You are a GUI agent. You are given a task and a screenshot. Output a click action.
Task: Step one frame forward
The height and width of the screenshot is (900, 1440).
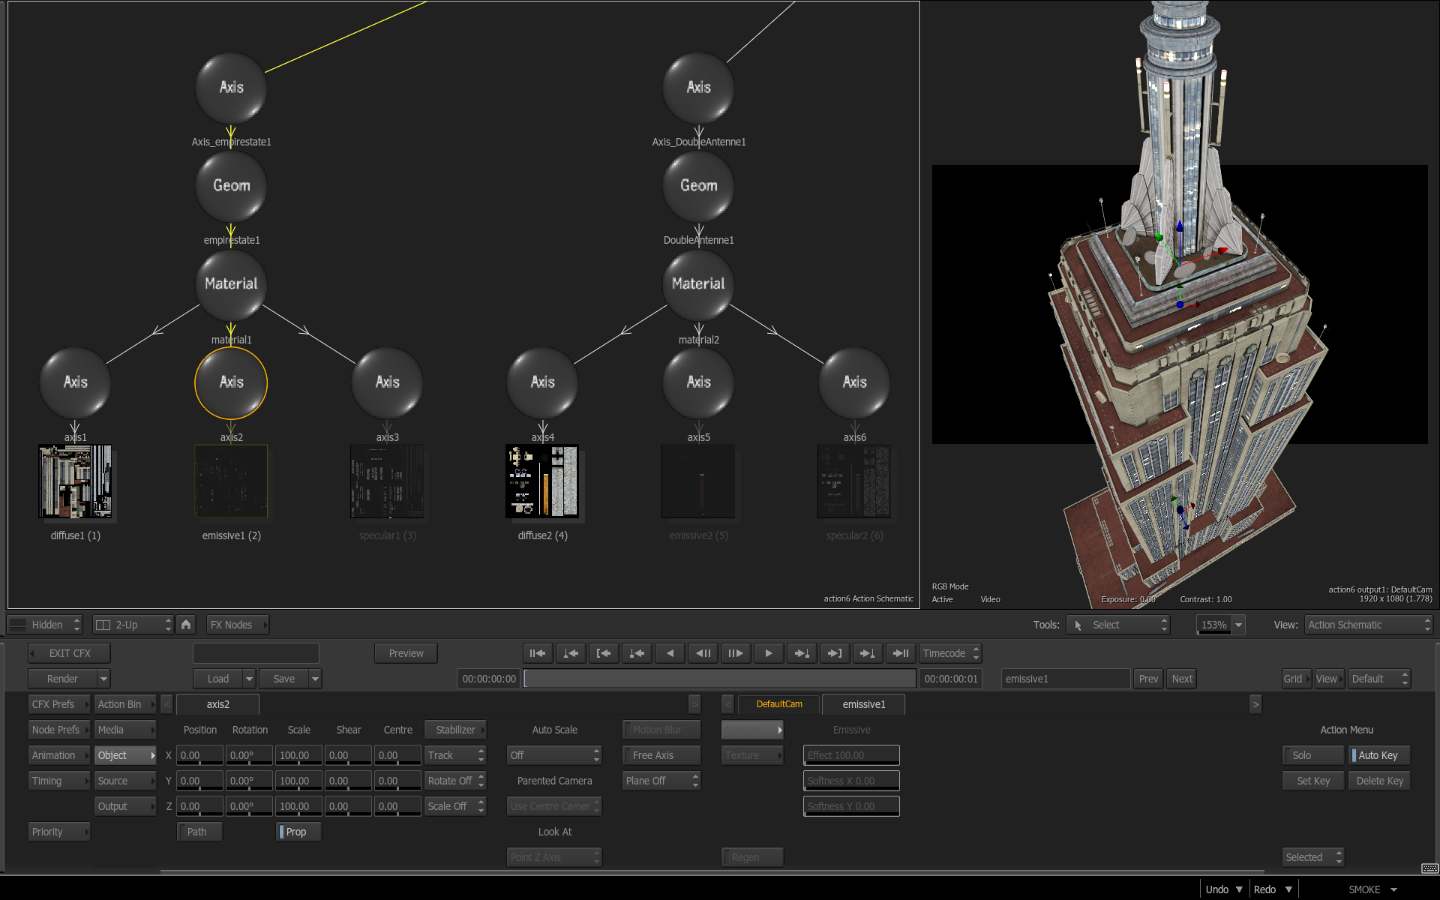(735, 654)
